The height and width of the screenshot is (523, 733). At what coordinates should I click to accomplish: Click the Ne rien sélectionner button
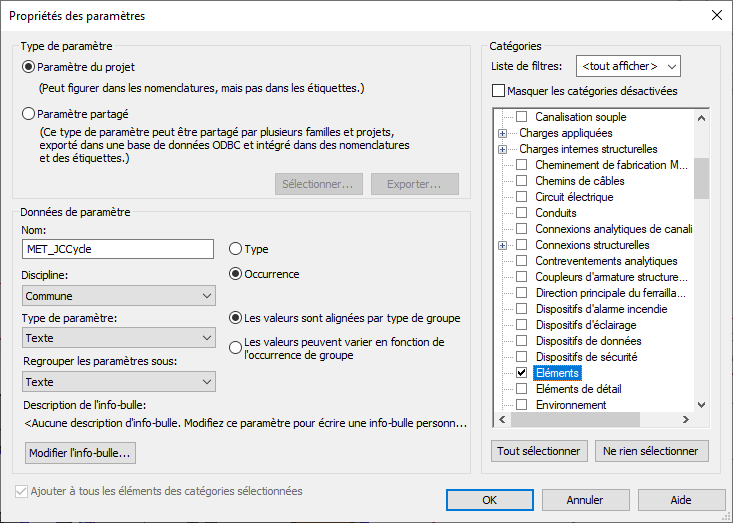coord(651,451)
